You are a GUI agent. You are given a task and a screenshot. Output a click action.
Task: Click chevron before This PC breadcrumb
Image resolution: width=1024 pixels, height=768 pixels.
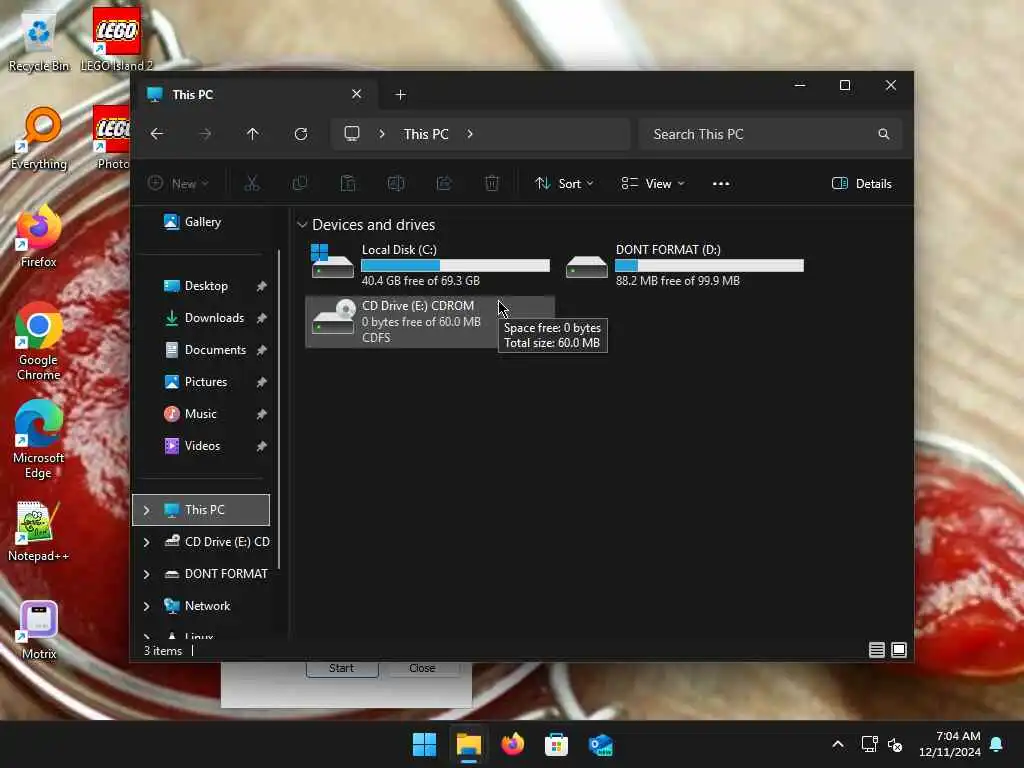(382, 134)
